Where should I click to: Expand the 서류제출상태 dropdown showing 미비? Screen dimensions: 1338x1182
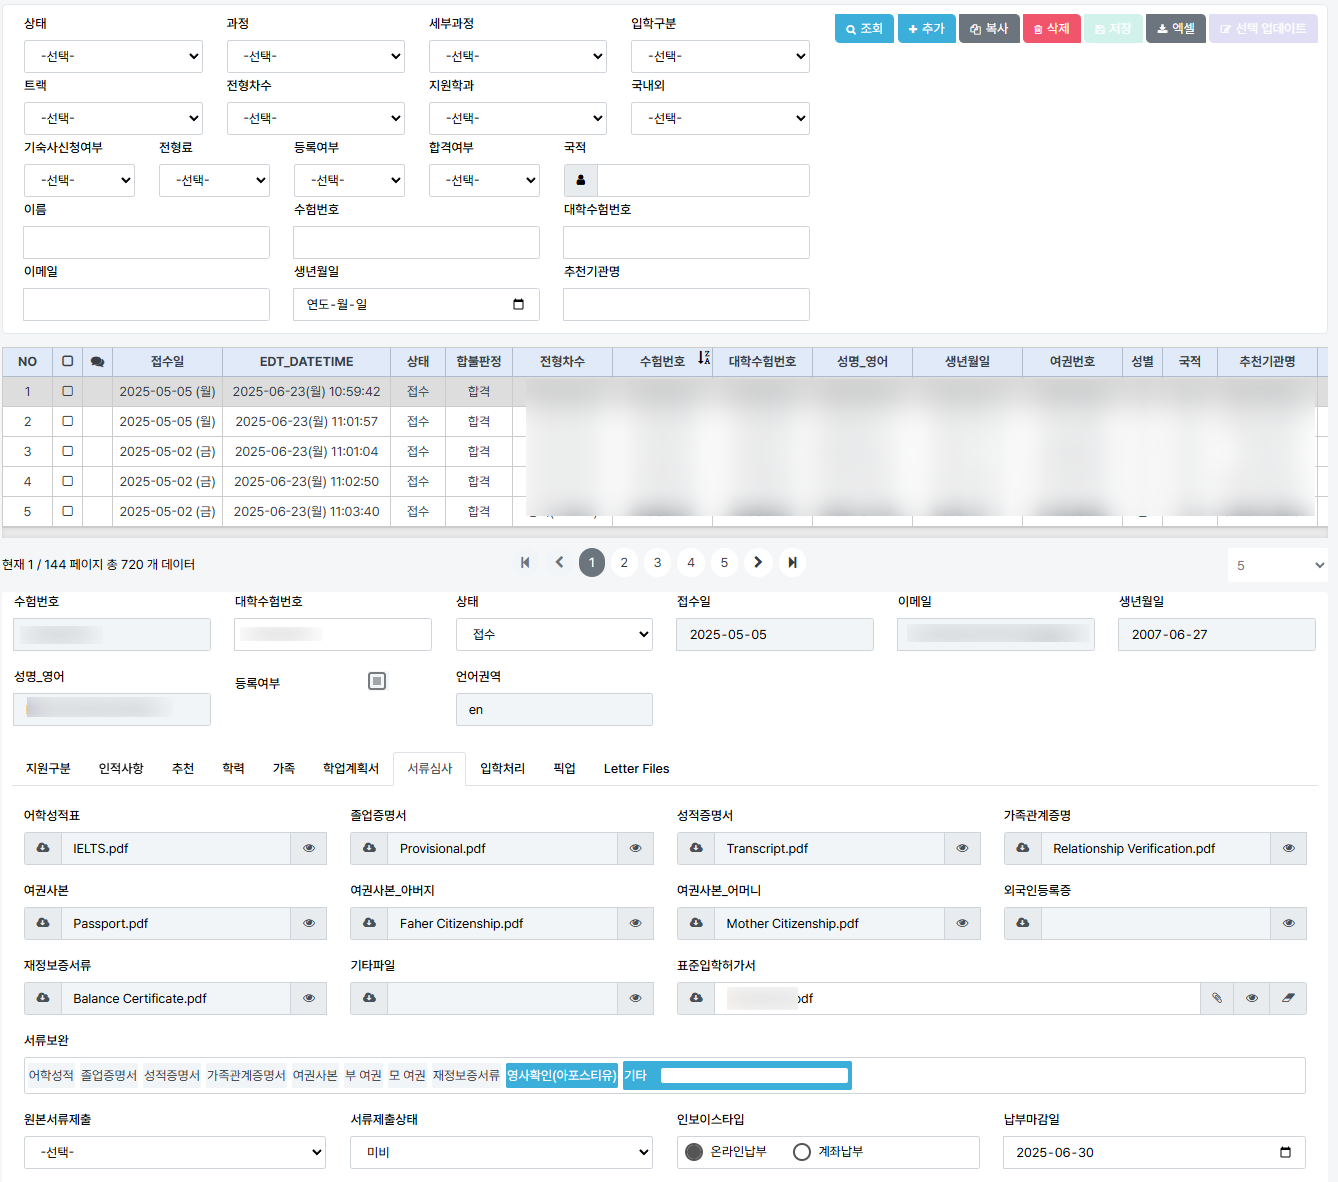[x=501, y=1152]
